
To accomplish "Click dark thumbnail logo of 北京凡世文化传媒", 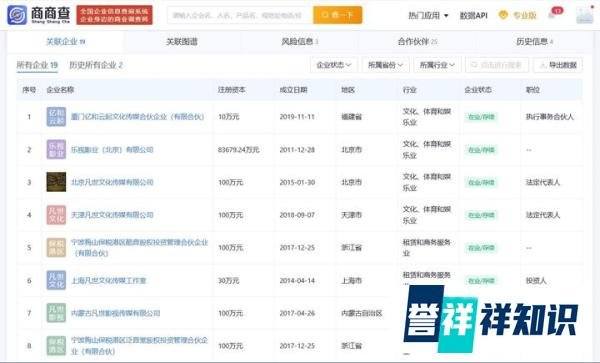I will (x=56, y=182).
